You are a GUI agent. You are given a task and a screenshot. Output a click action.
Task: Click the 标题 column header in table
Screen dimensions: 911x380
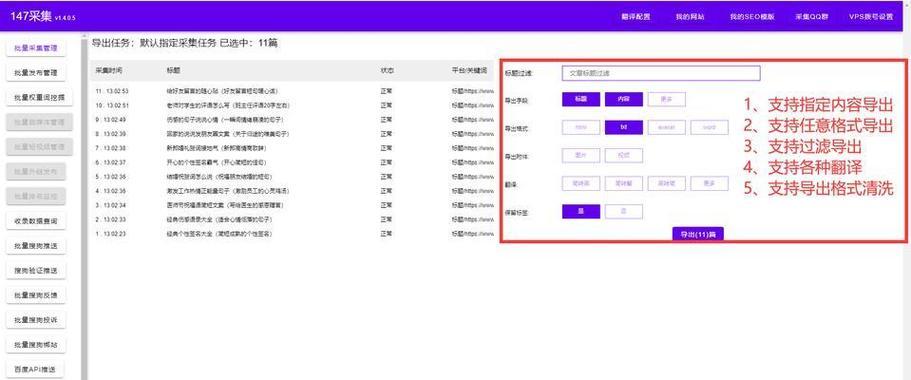pos(173,70)
